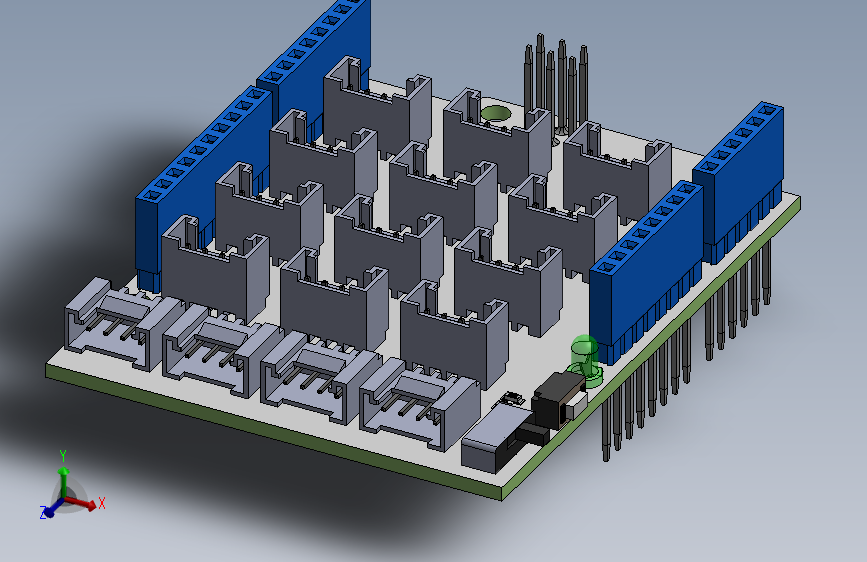The width and height of the screenshot is (867, 562).
Task: Select the translucent green LED on the board
Action: tap(585, 361)
